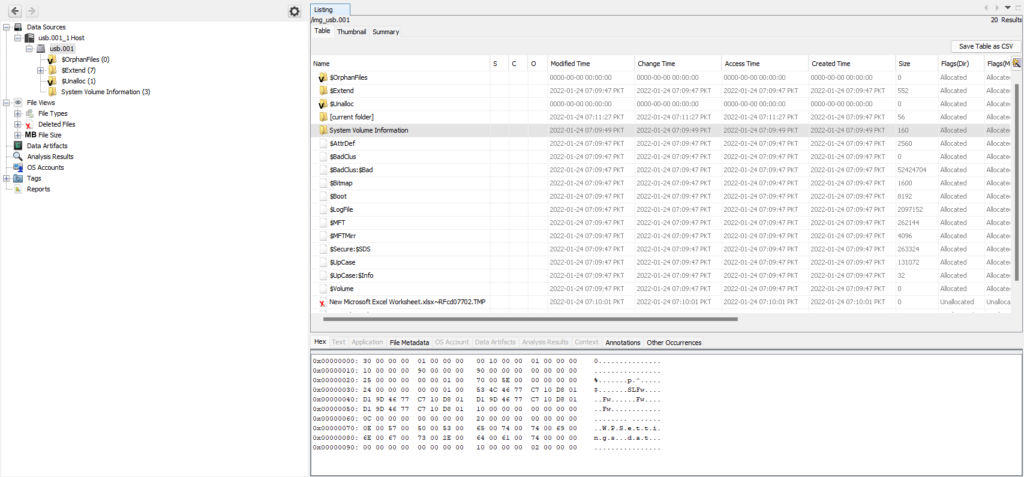Sort by Modified Time column header

coord(591,63)
